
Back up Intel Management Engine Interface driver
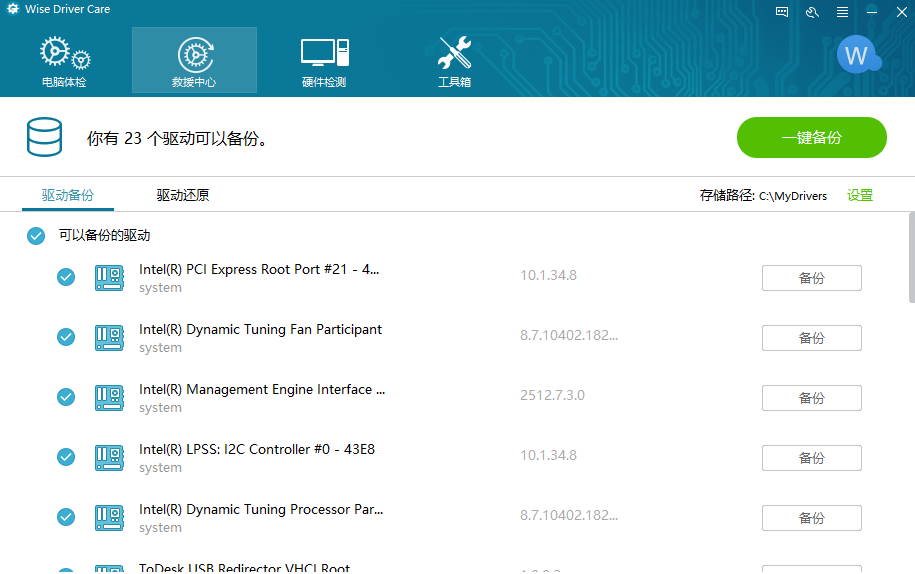click(811, 398)
